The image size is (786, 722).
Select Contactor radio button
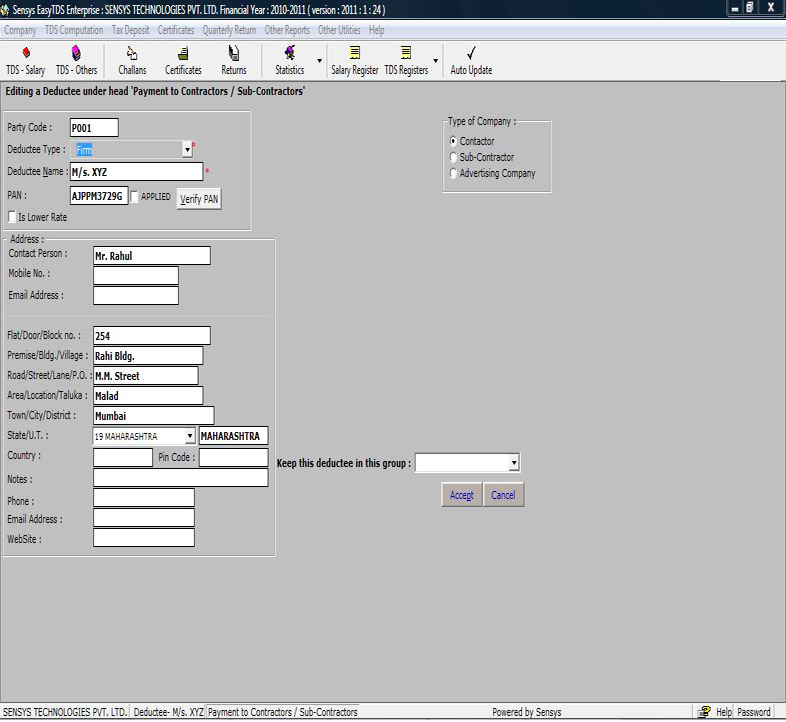[x=453, y=141]
